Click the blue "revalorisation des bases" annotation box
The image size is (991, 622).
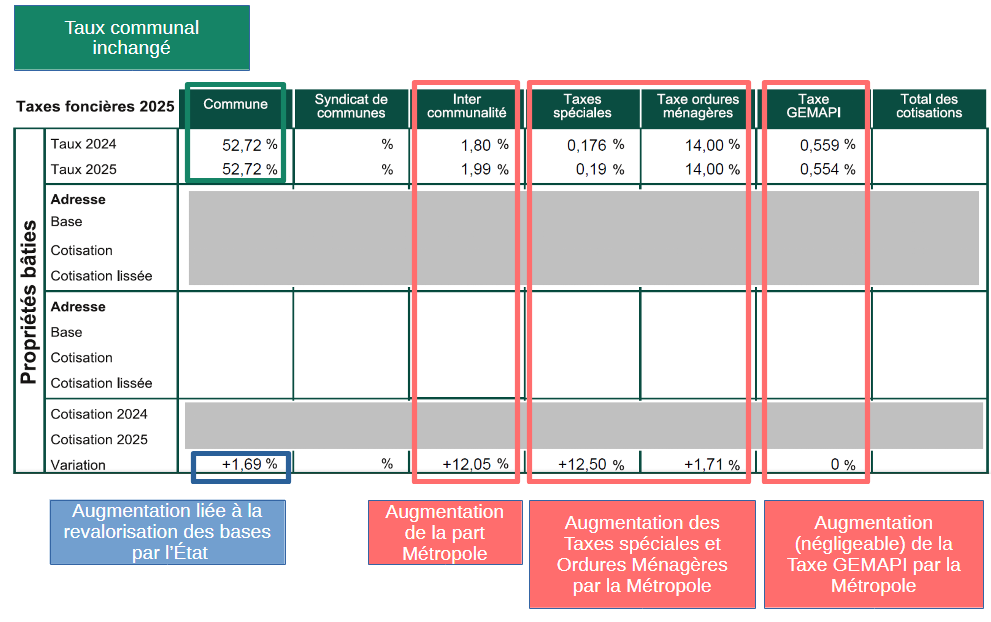pyautogui.click(x=167, y=532)
